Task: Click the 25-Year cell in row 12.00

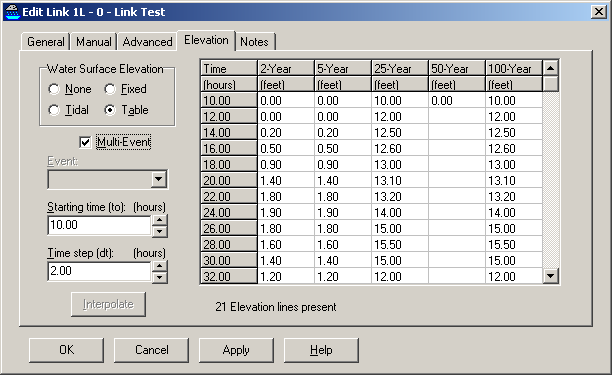Action: [x=400, y=117]
